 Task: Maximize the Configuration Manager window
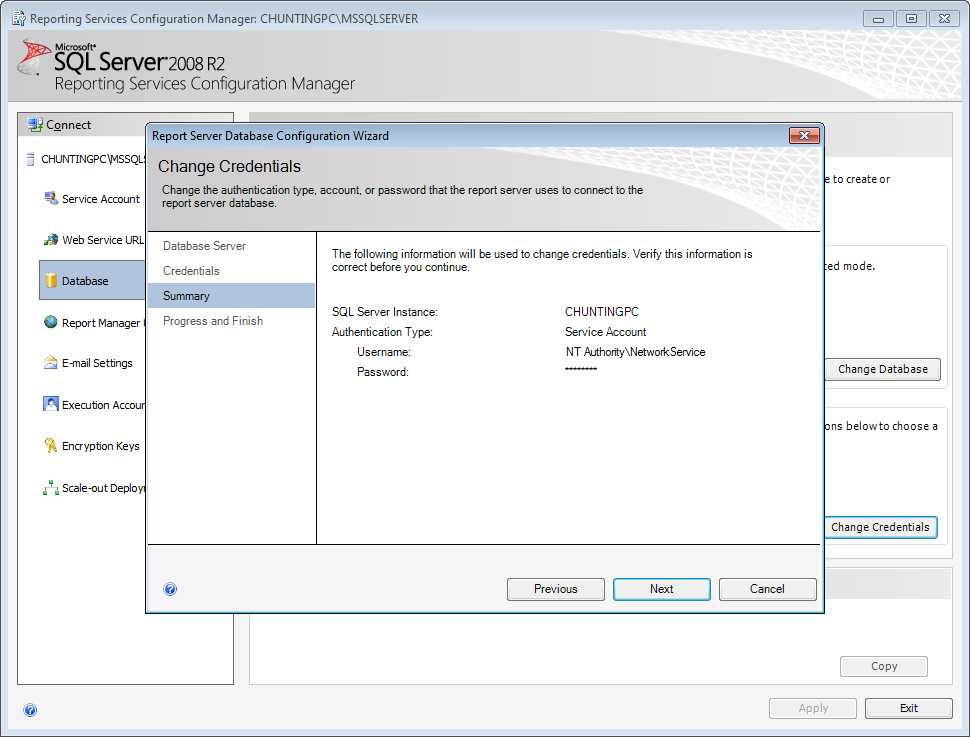pos(911,19)
